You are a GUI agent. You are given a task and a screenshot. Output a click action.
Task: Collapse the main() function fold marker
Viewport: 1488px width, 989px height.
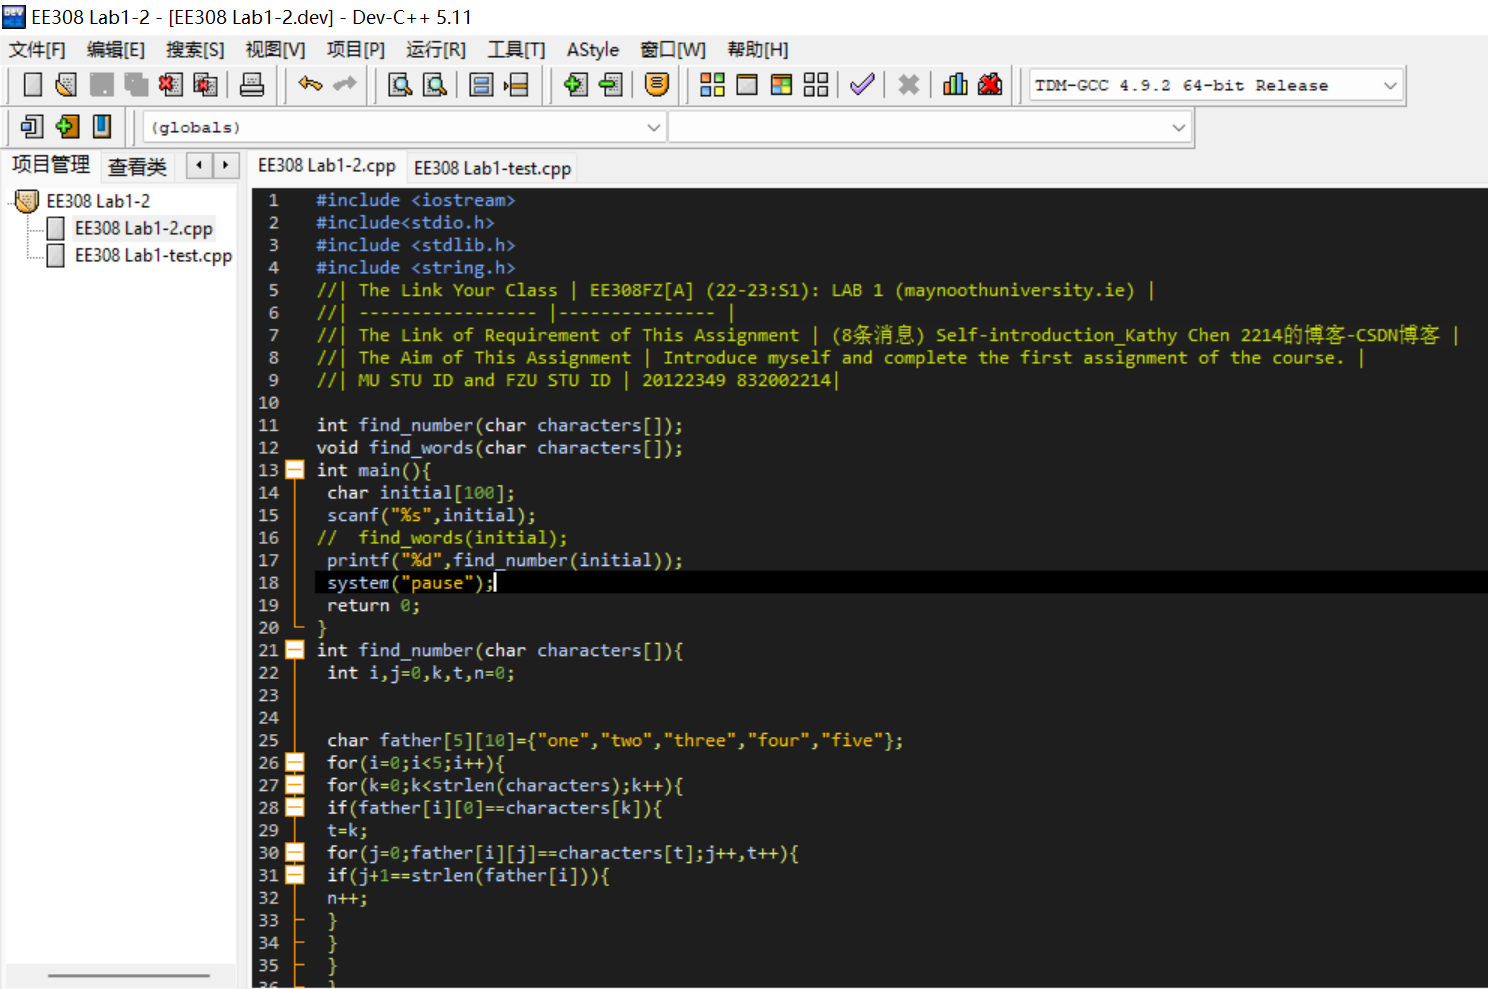(295, 470)
